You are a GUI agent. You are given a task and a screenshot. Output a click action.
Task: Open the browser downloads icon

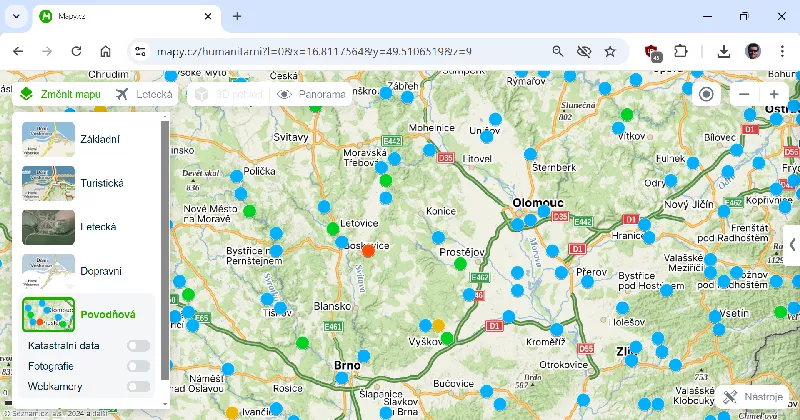click(x=724, y=51)
